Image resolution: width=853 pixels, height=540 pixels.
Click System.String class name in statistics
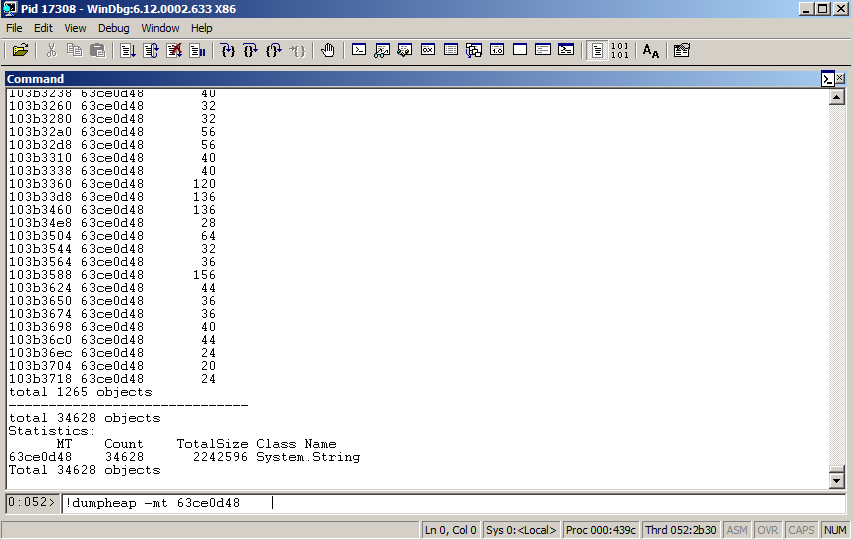point(308,457)
